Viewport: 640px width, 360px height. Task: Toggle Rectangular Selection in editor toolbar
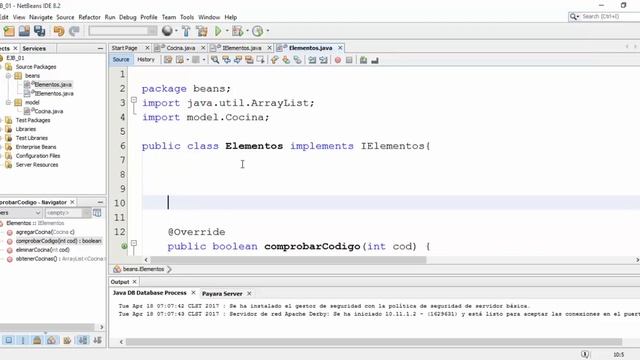[x=260, y=60]
